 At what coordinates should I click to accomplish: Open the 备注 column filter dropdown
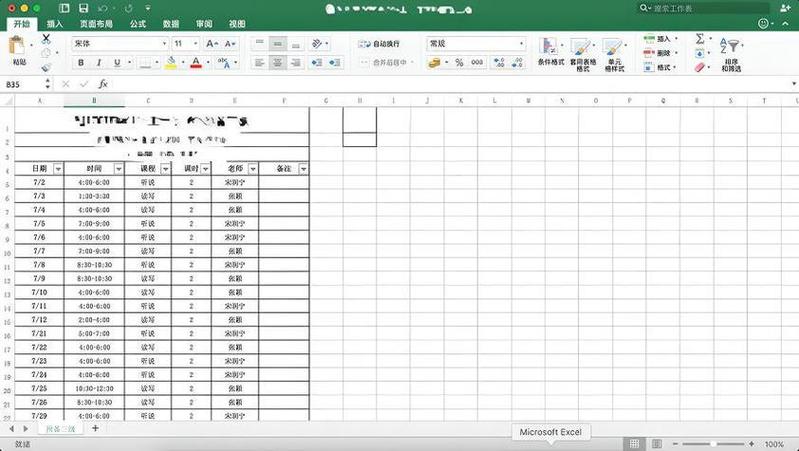click(303, 169)
